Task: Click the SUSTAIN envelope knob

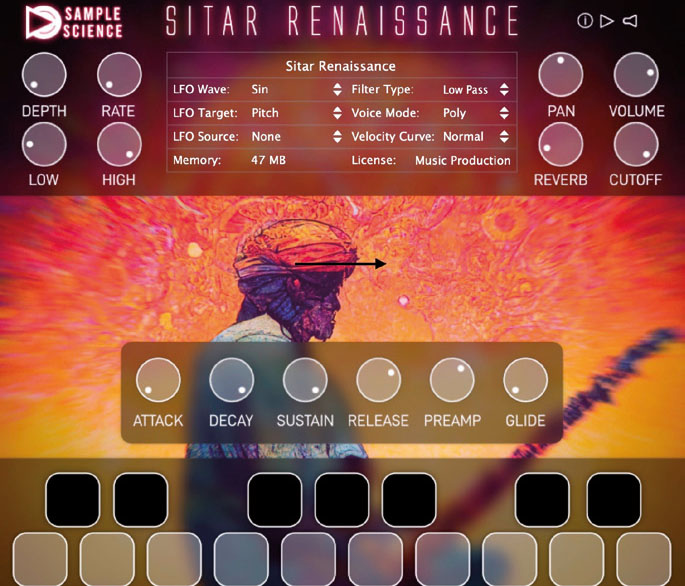Action: [305, 380]
